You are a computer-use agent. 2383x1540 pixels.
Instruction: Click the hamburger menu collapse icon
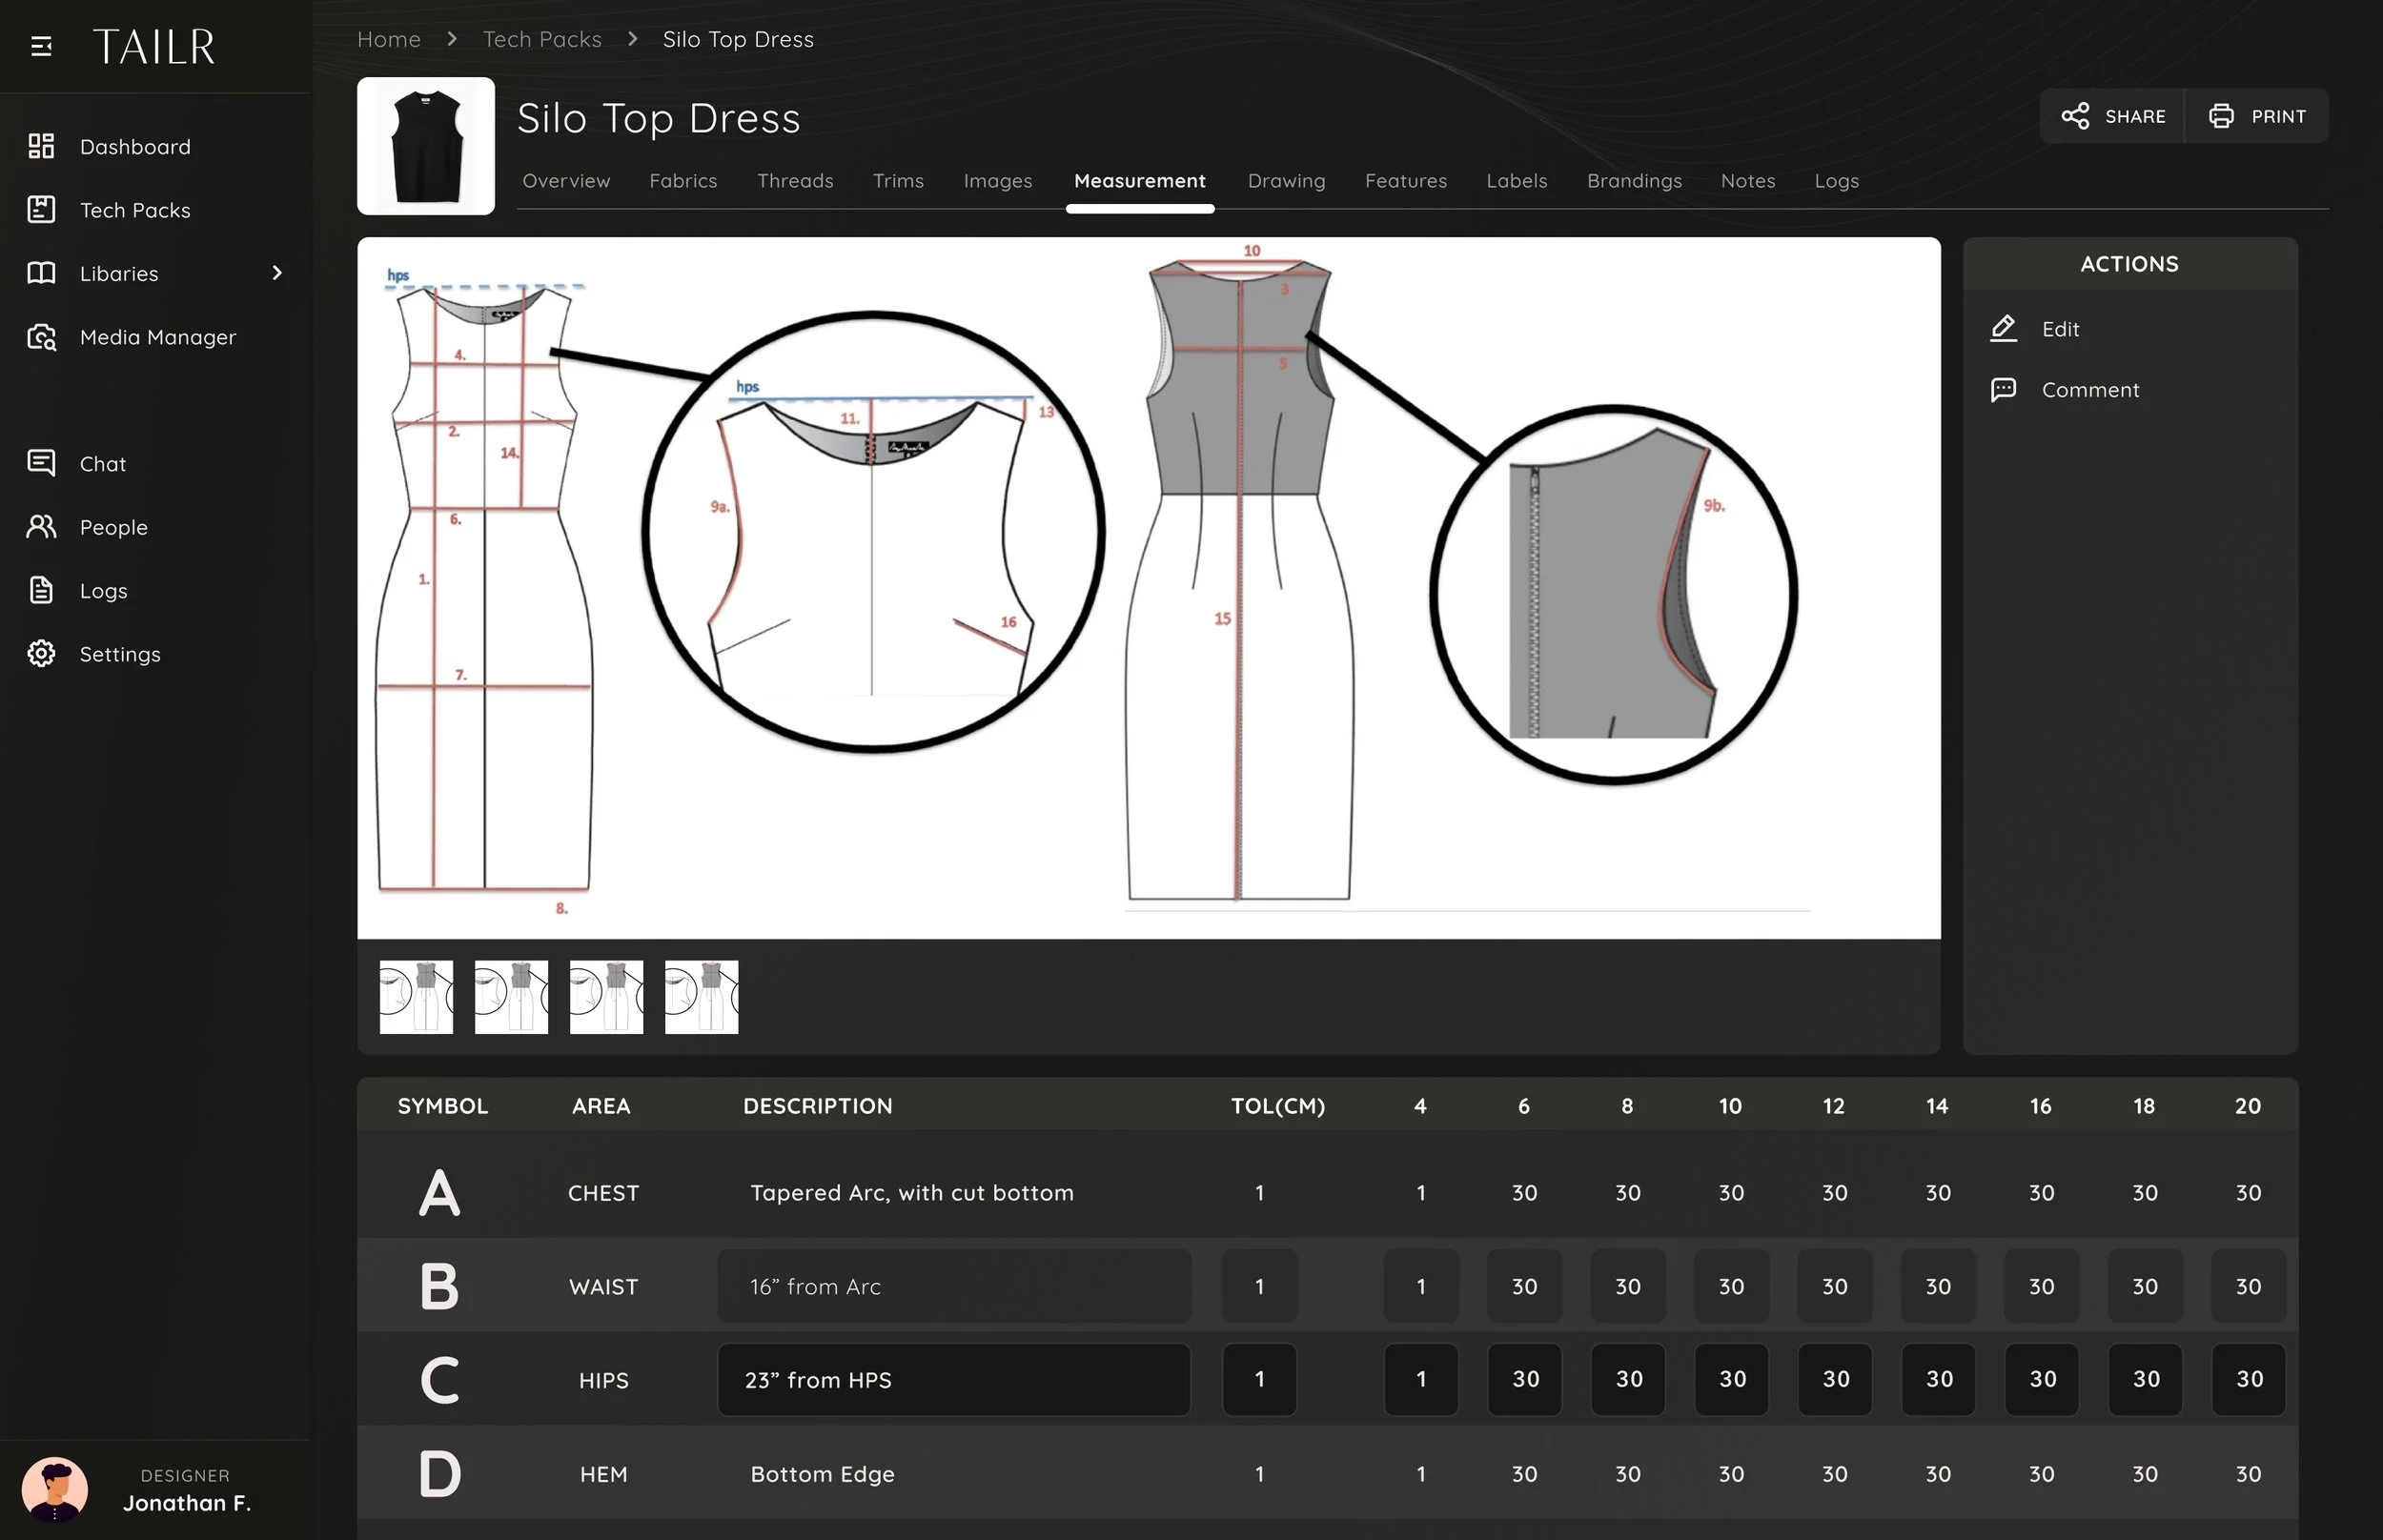(x=41, y=46)
